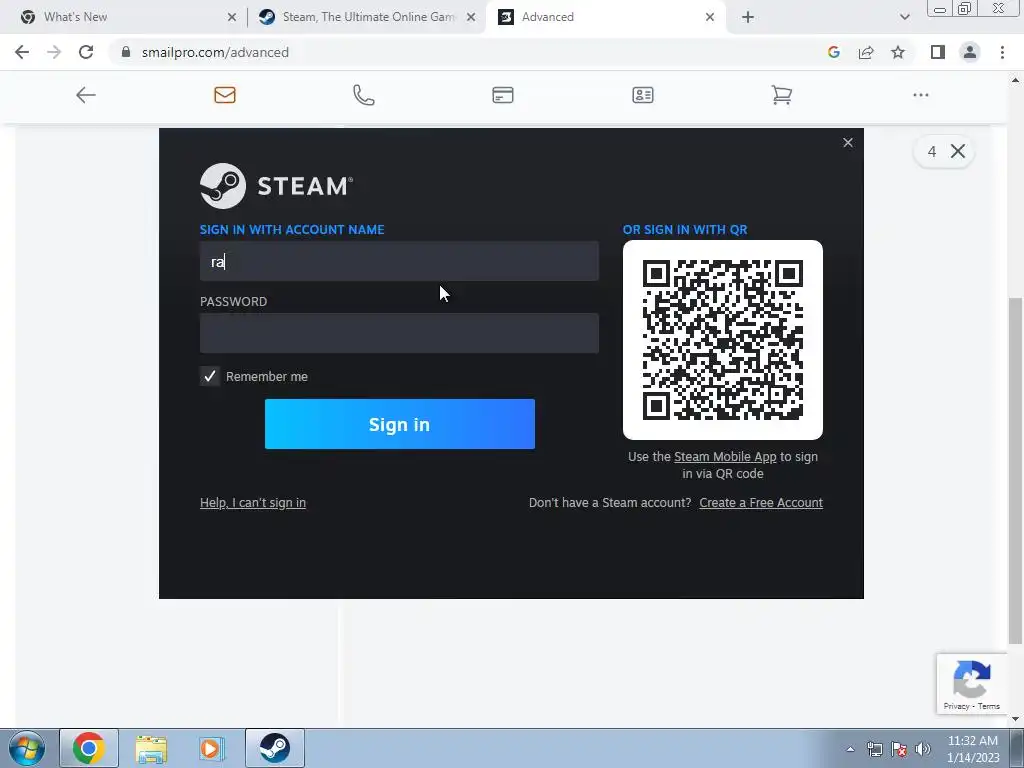Click the site lock icon in address bar

[x=126, y=52]
